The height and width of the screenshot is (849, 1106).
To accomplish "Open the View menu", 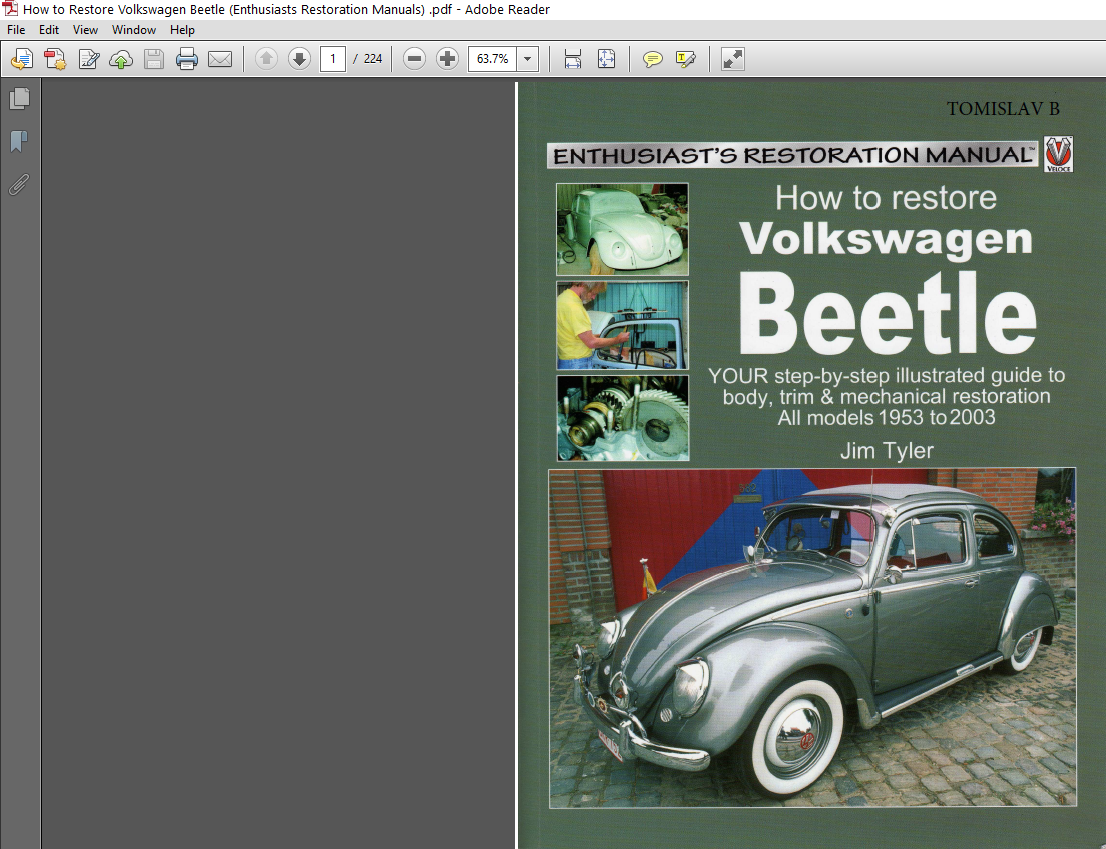I will click(85, 30).
